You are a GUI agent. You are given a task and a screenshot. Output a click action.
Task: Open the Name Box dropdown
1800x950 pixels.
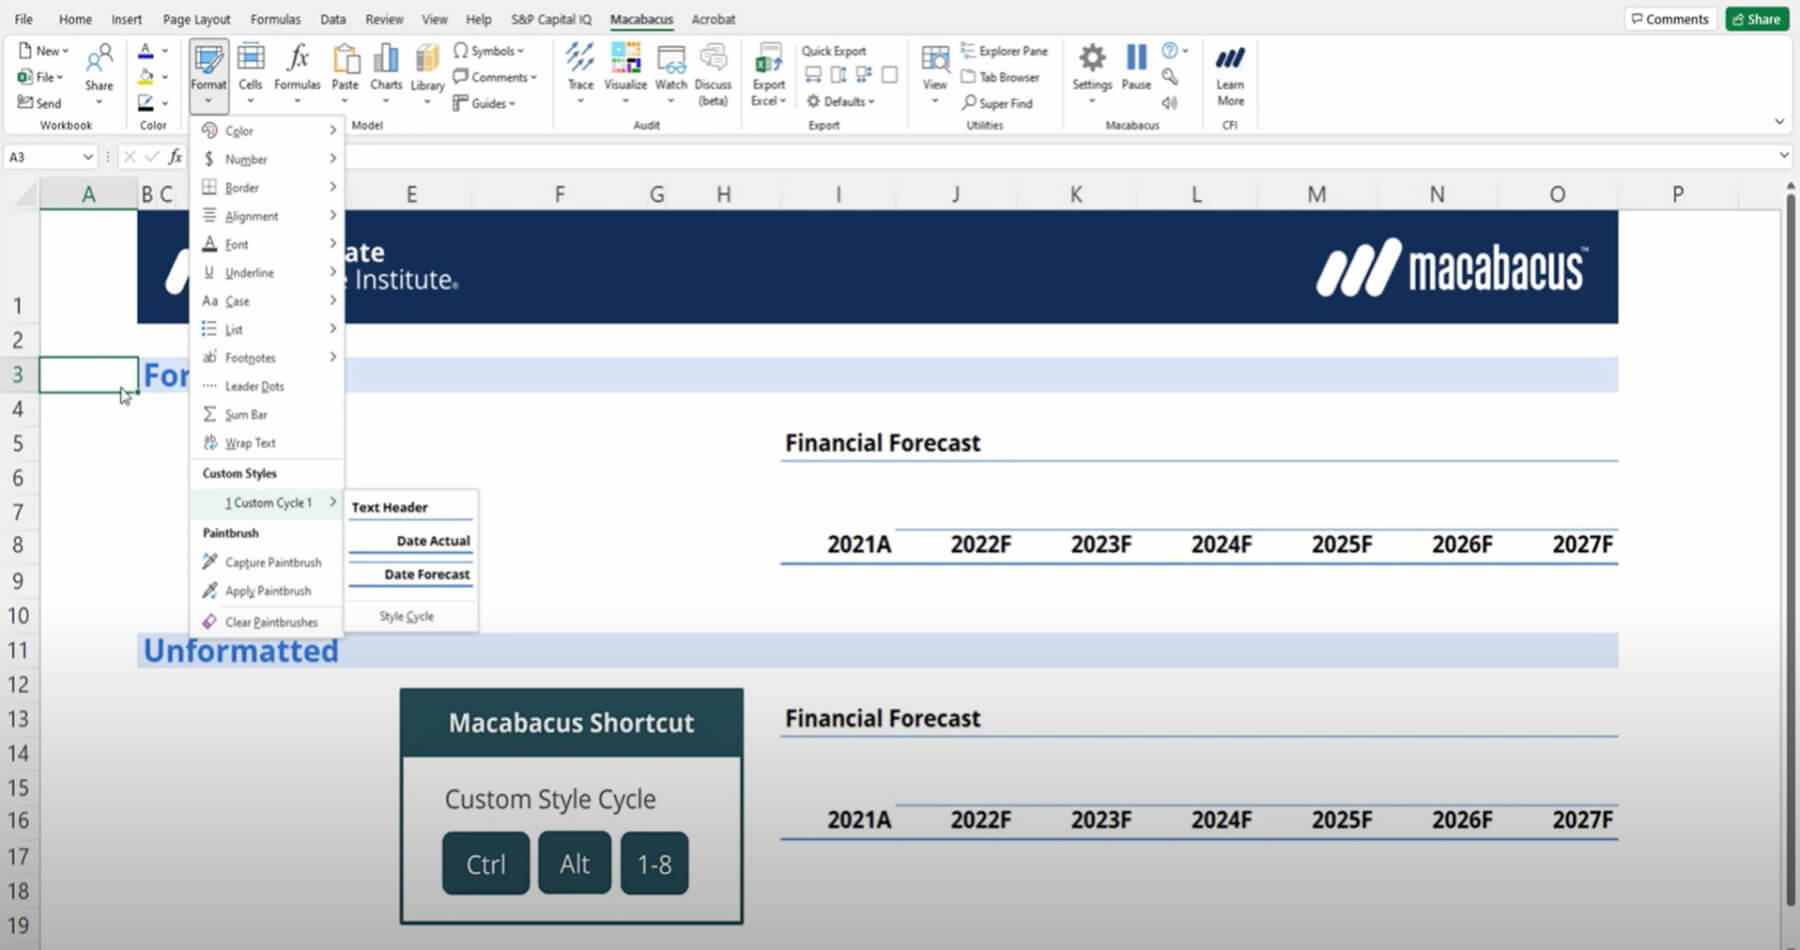click(x=88, y=157)
